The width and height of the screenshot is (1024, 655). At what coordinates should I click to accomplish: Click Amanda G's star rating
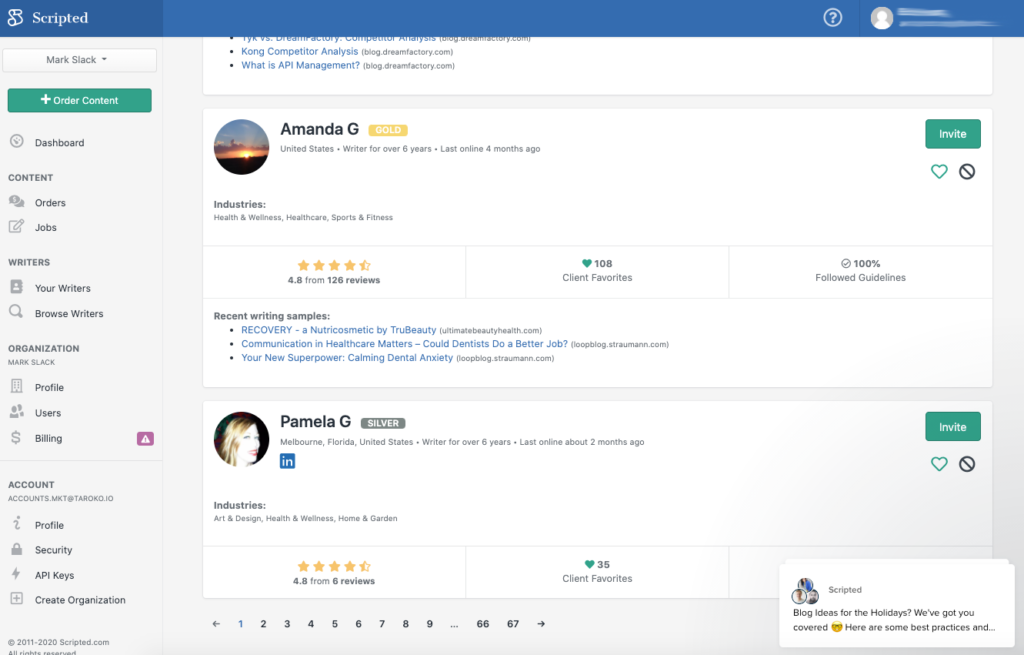click(x=334, y=265)
